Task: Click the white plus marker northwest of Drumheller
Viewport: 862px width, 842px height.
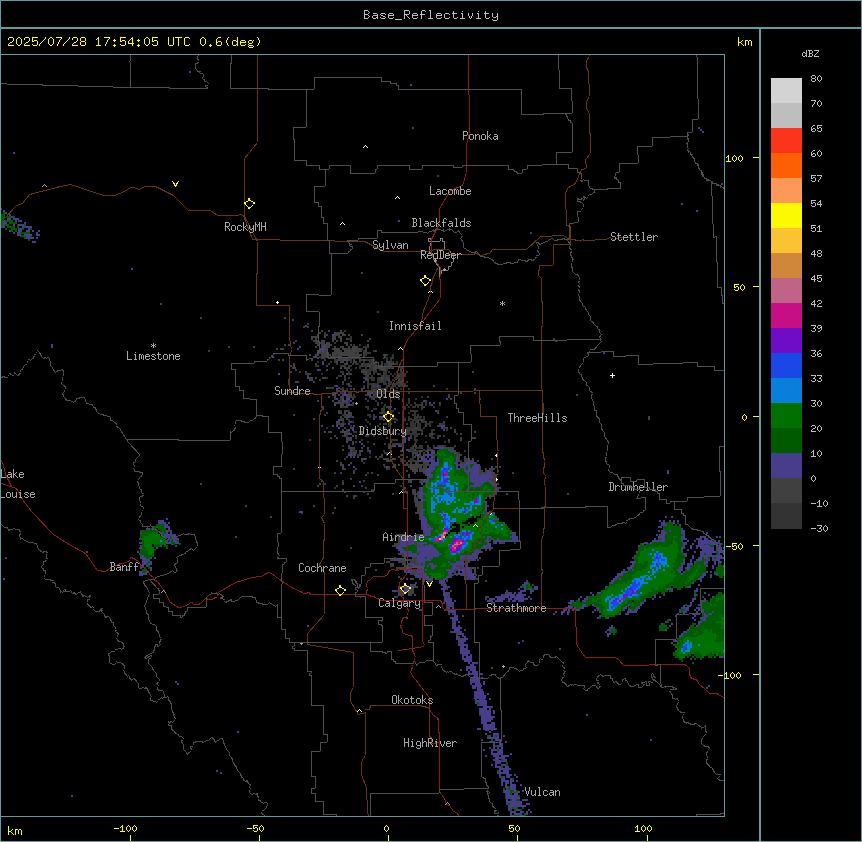Action: click(x=612, y=375)
